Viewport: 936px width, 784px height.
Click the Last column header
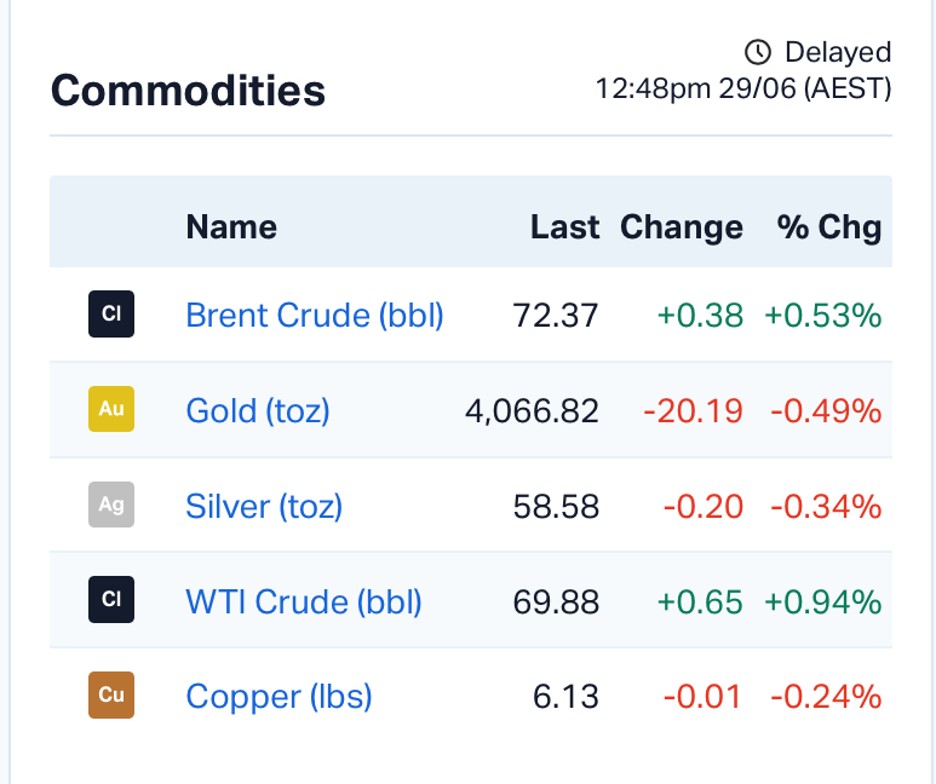565,227
